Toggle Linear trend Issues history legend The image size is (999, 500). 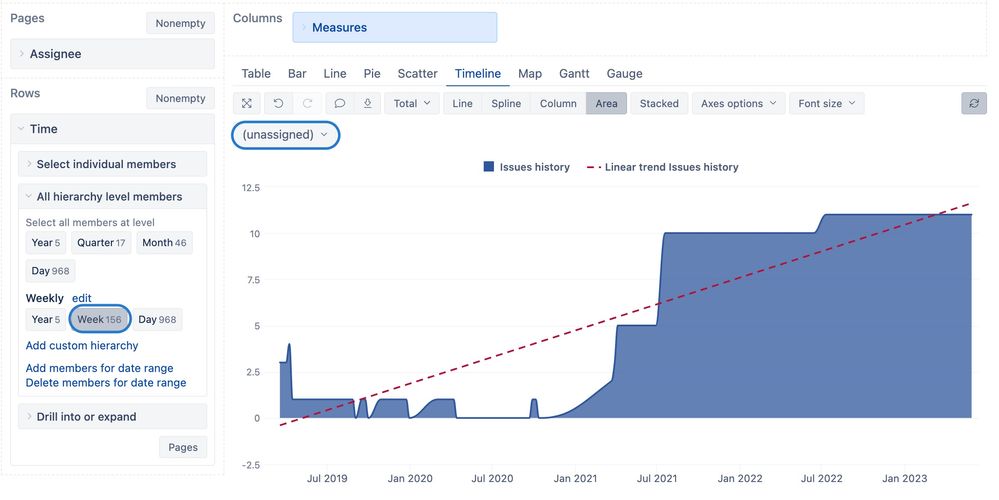662,167
